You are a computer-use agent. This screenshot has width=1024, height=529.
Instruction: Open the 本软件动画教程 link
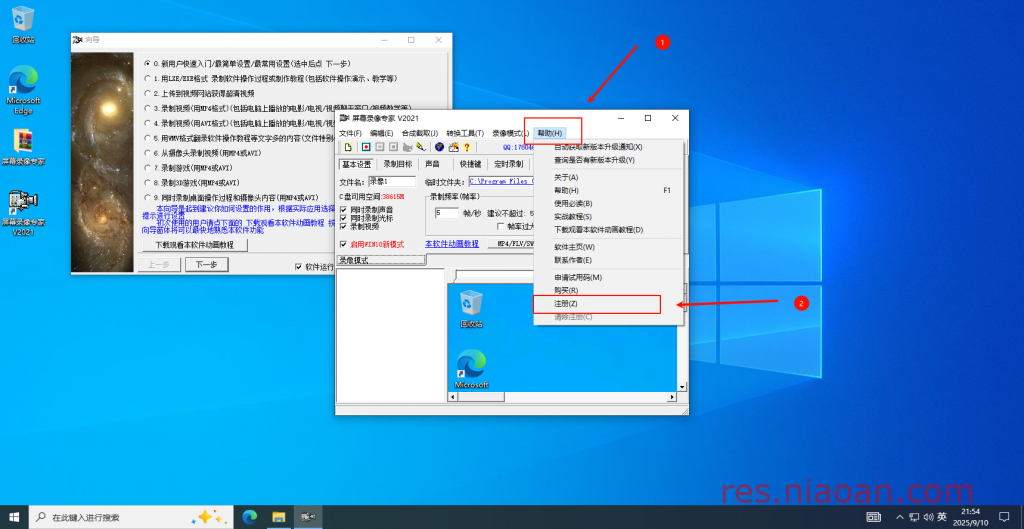point(453,244)
